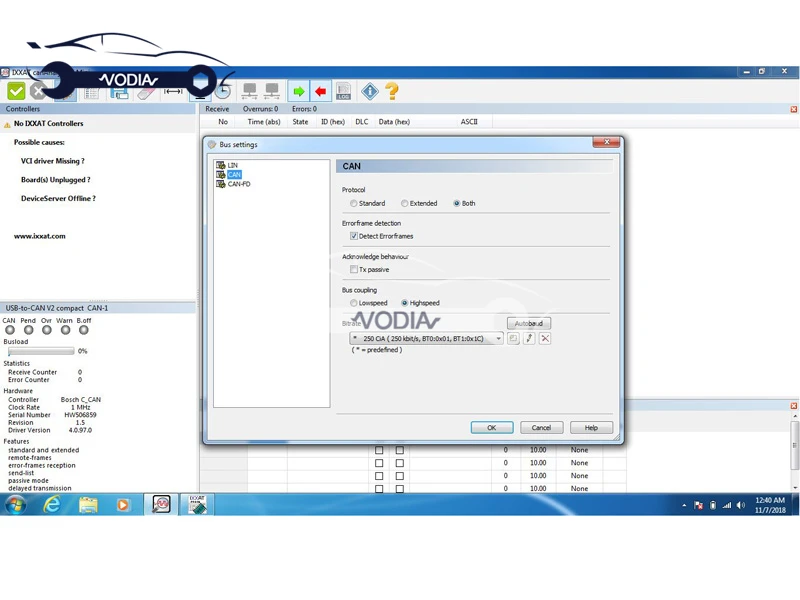Click the Busload progress bar
Viewport: 800px width, 600px height.
(41, 351)
